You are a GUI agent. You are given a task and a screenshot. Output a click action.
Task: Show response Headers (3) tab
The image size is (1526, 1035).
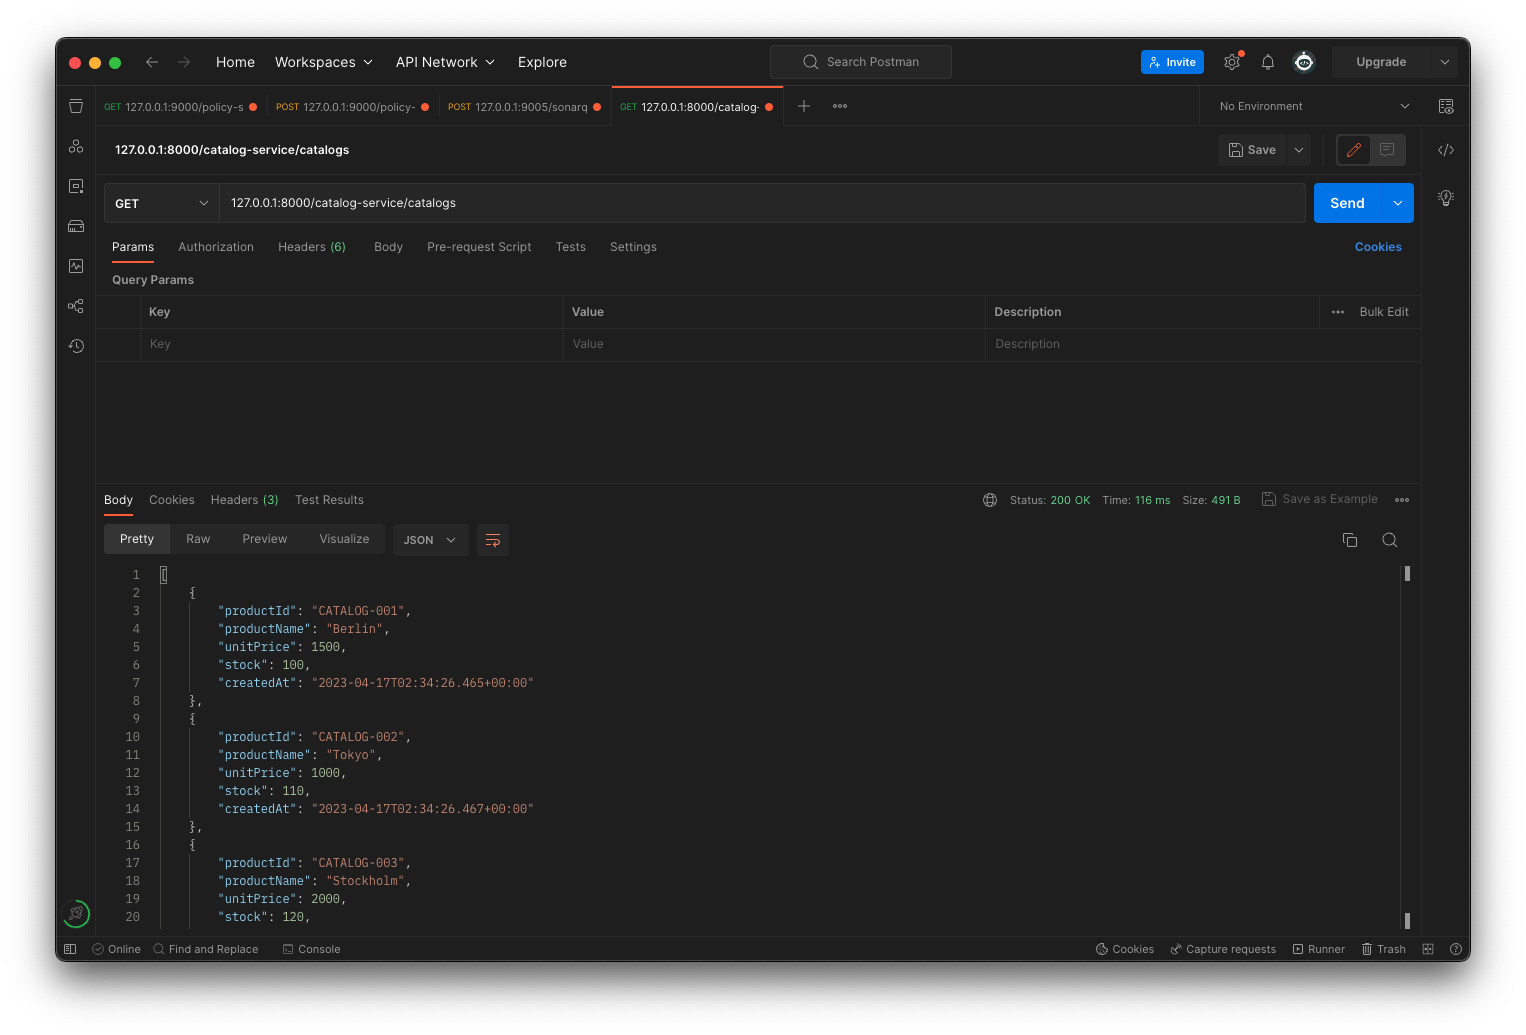[244, 500]
